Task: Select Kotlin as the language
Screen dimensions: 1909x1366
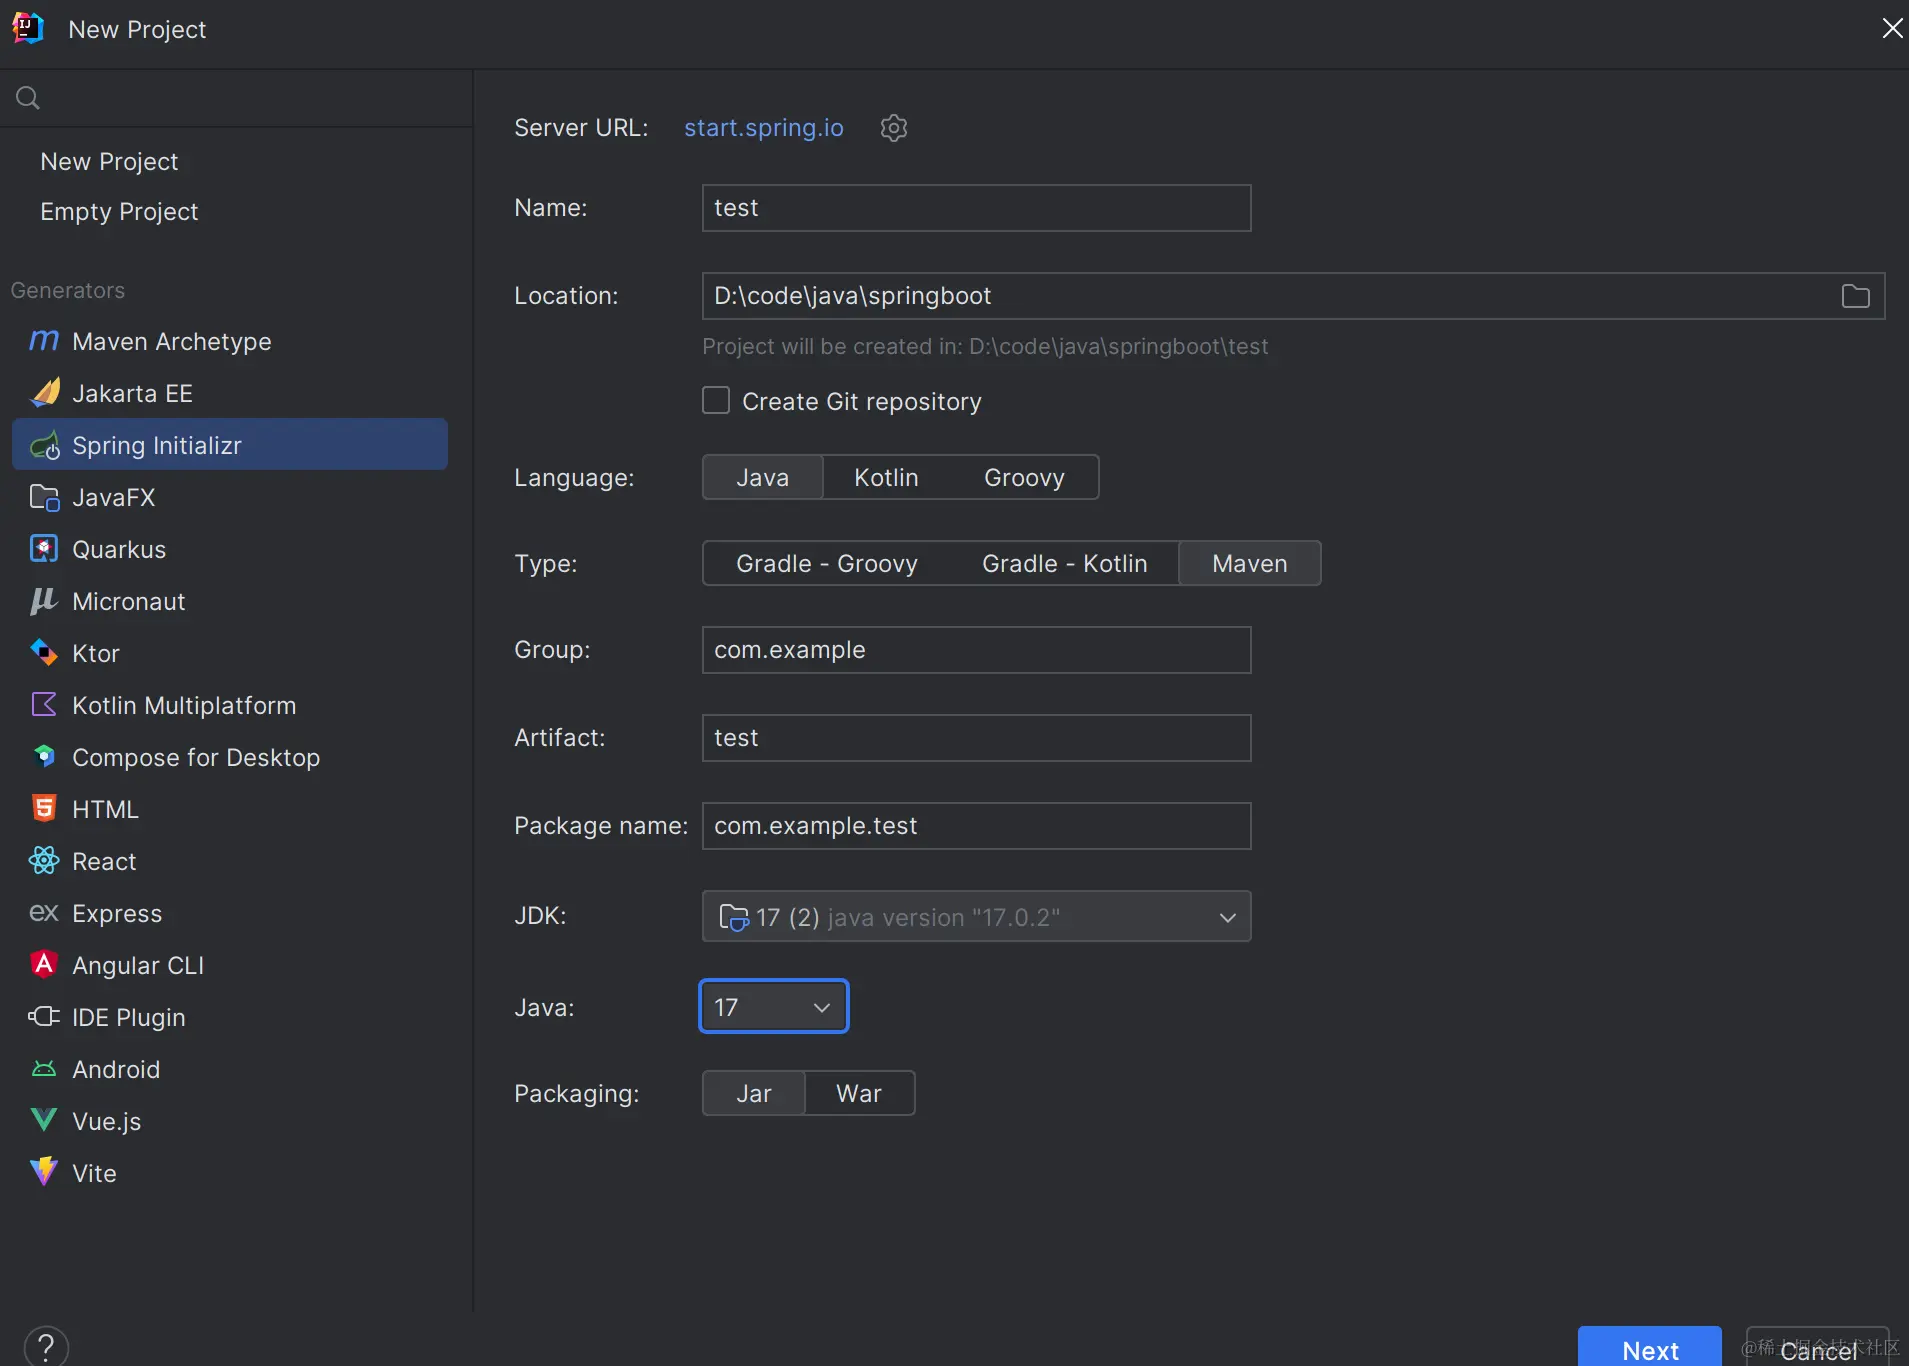Action: pyautogui.click(x=886, y=478)
